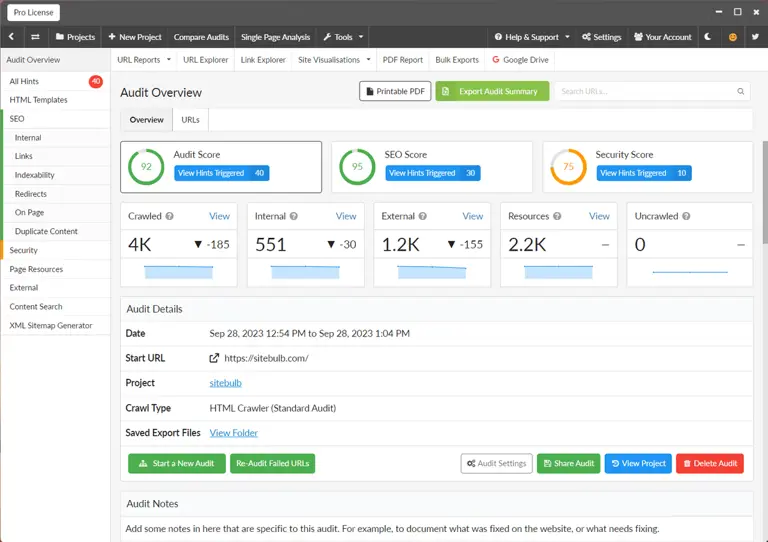
Task: Open the Tools dropdown menu
Action: point(343,37)
